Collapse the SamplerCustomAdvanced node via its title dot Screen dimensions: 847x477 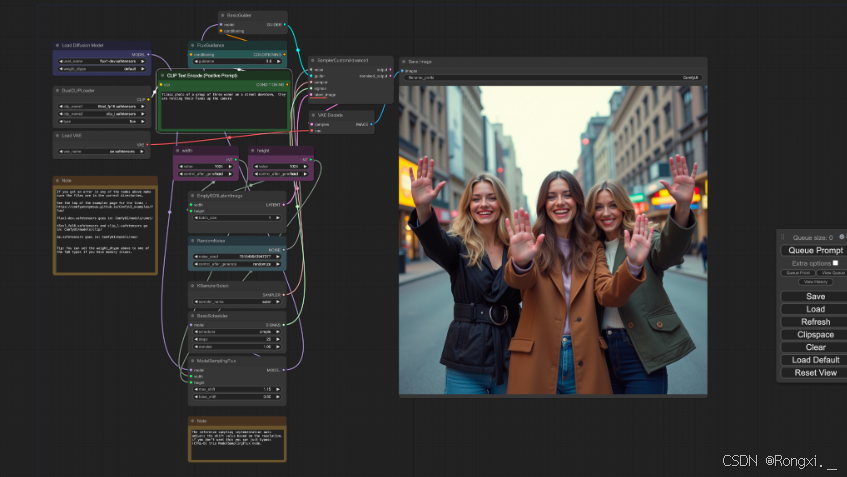[313, 61]
